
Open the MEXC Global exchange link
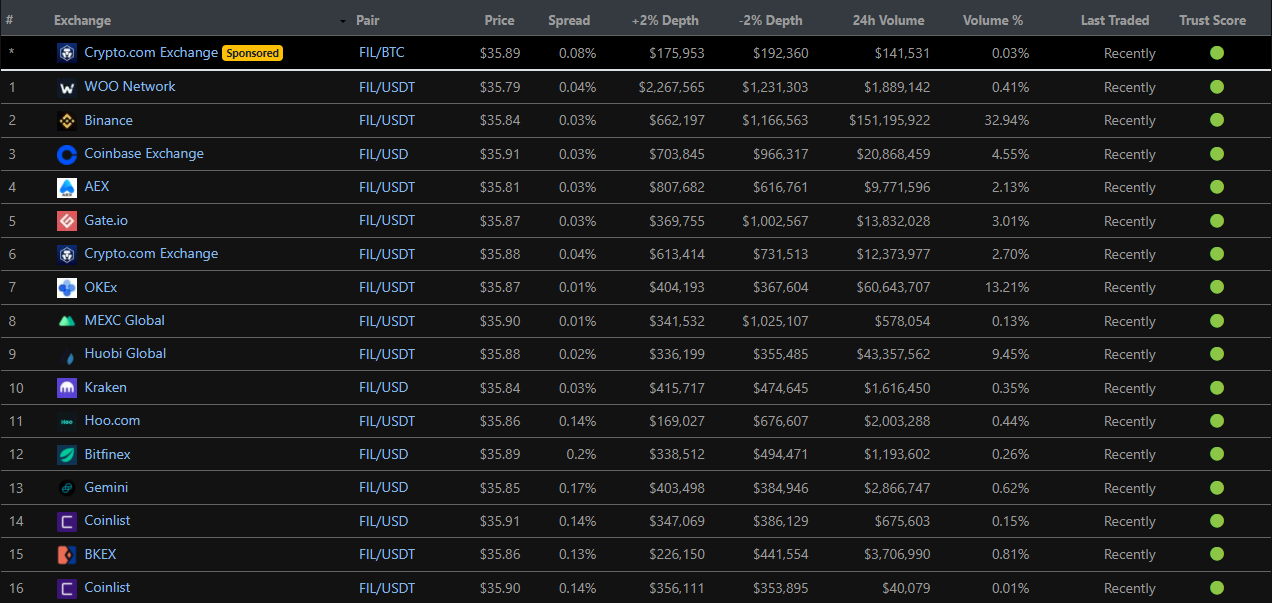coord(124,320)
